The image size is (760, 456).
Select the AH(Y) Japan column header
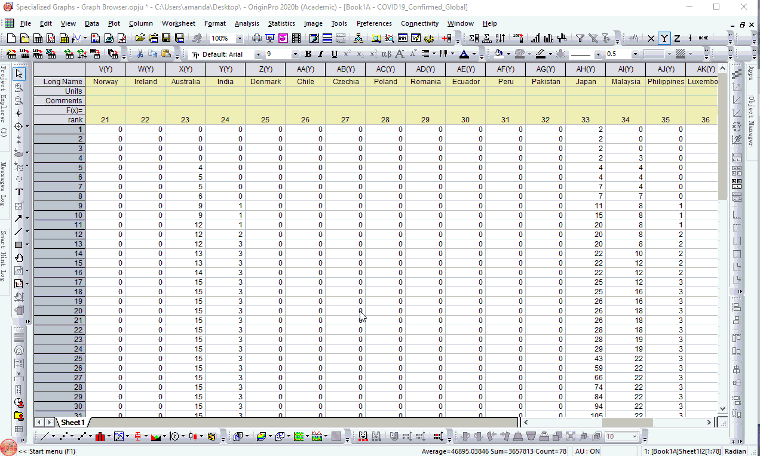coord(586,69)
